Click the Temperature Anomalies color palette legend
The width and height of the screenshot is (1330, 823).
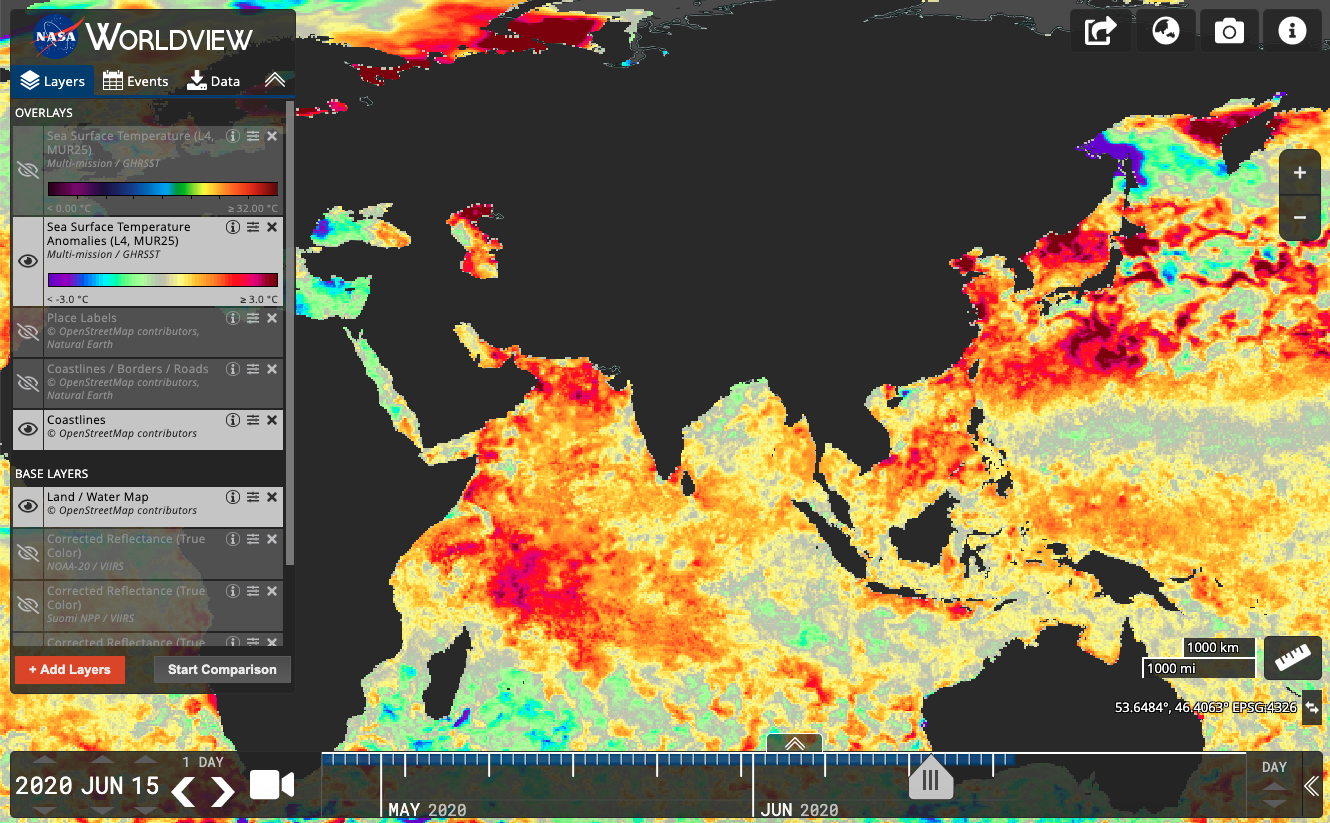(163, 280)
